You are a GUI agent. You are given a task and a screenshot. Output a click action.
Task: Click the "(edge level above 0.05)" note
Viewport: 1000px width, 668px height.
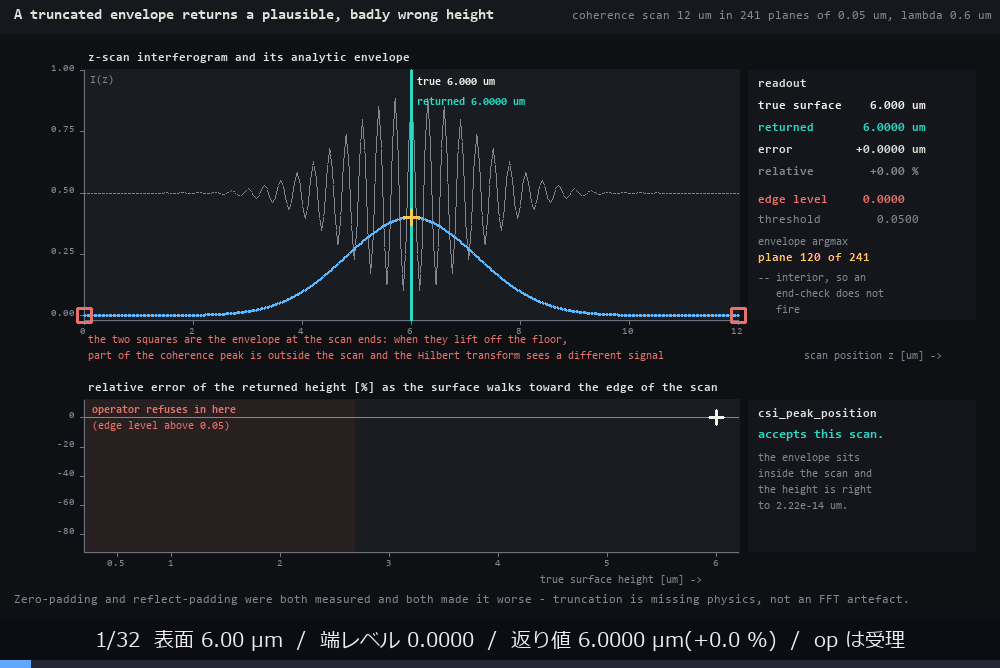(x=161, y=425)
